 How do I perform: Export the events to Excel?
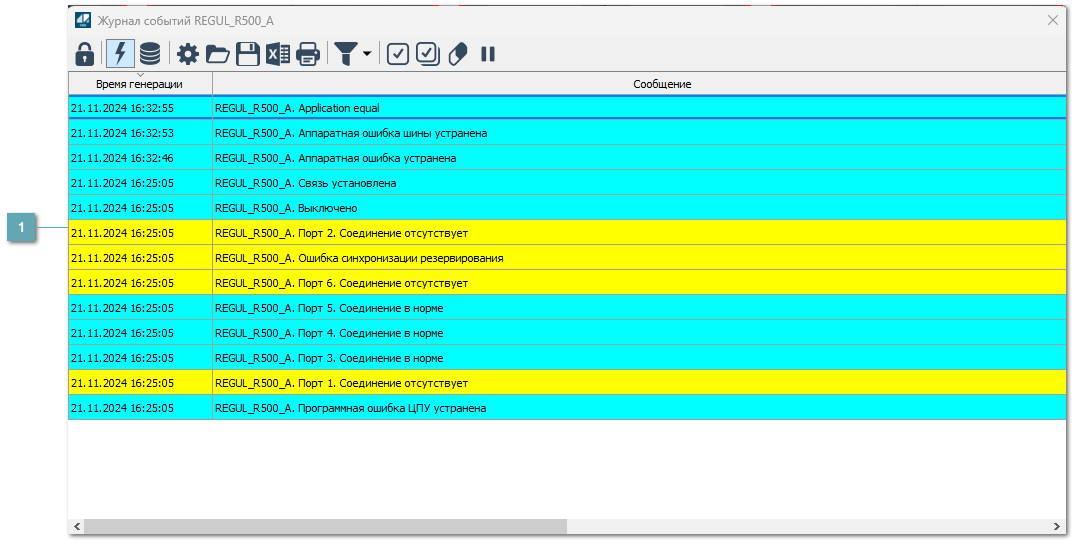click(x=277, y=54)
